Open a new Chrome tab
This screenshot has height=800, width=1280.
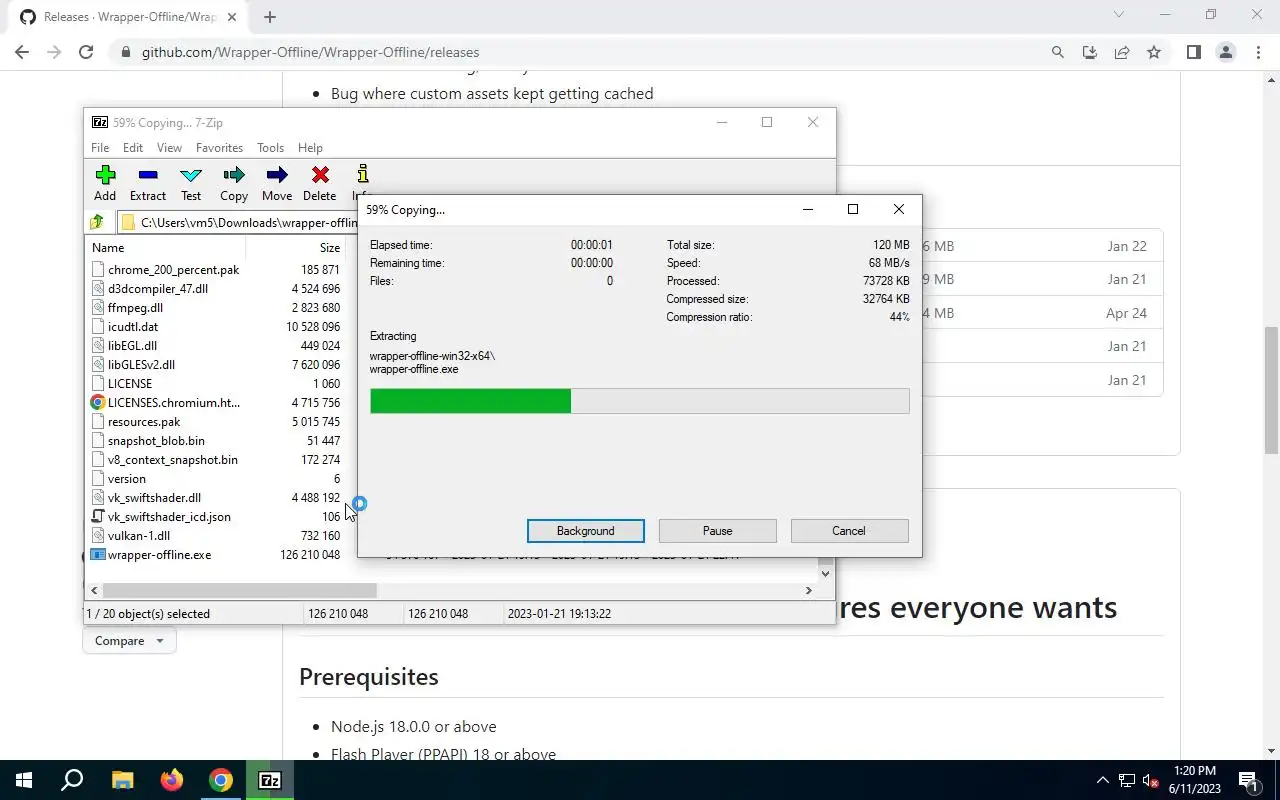(270, 17)
